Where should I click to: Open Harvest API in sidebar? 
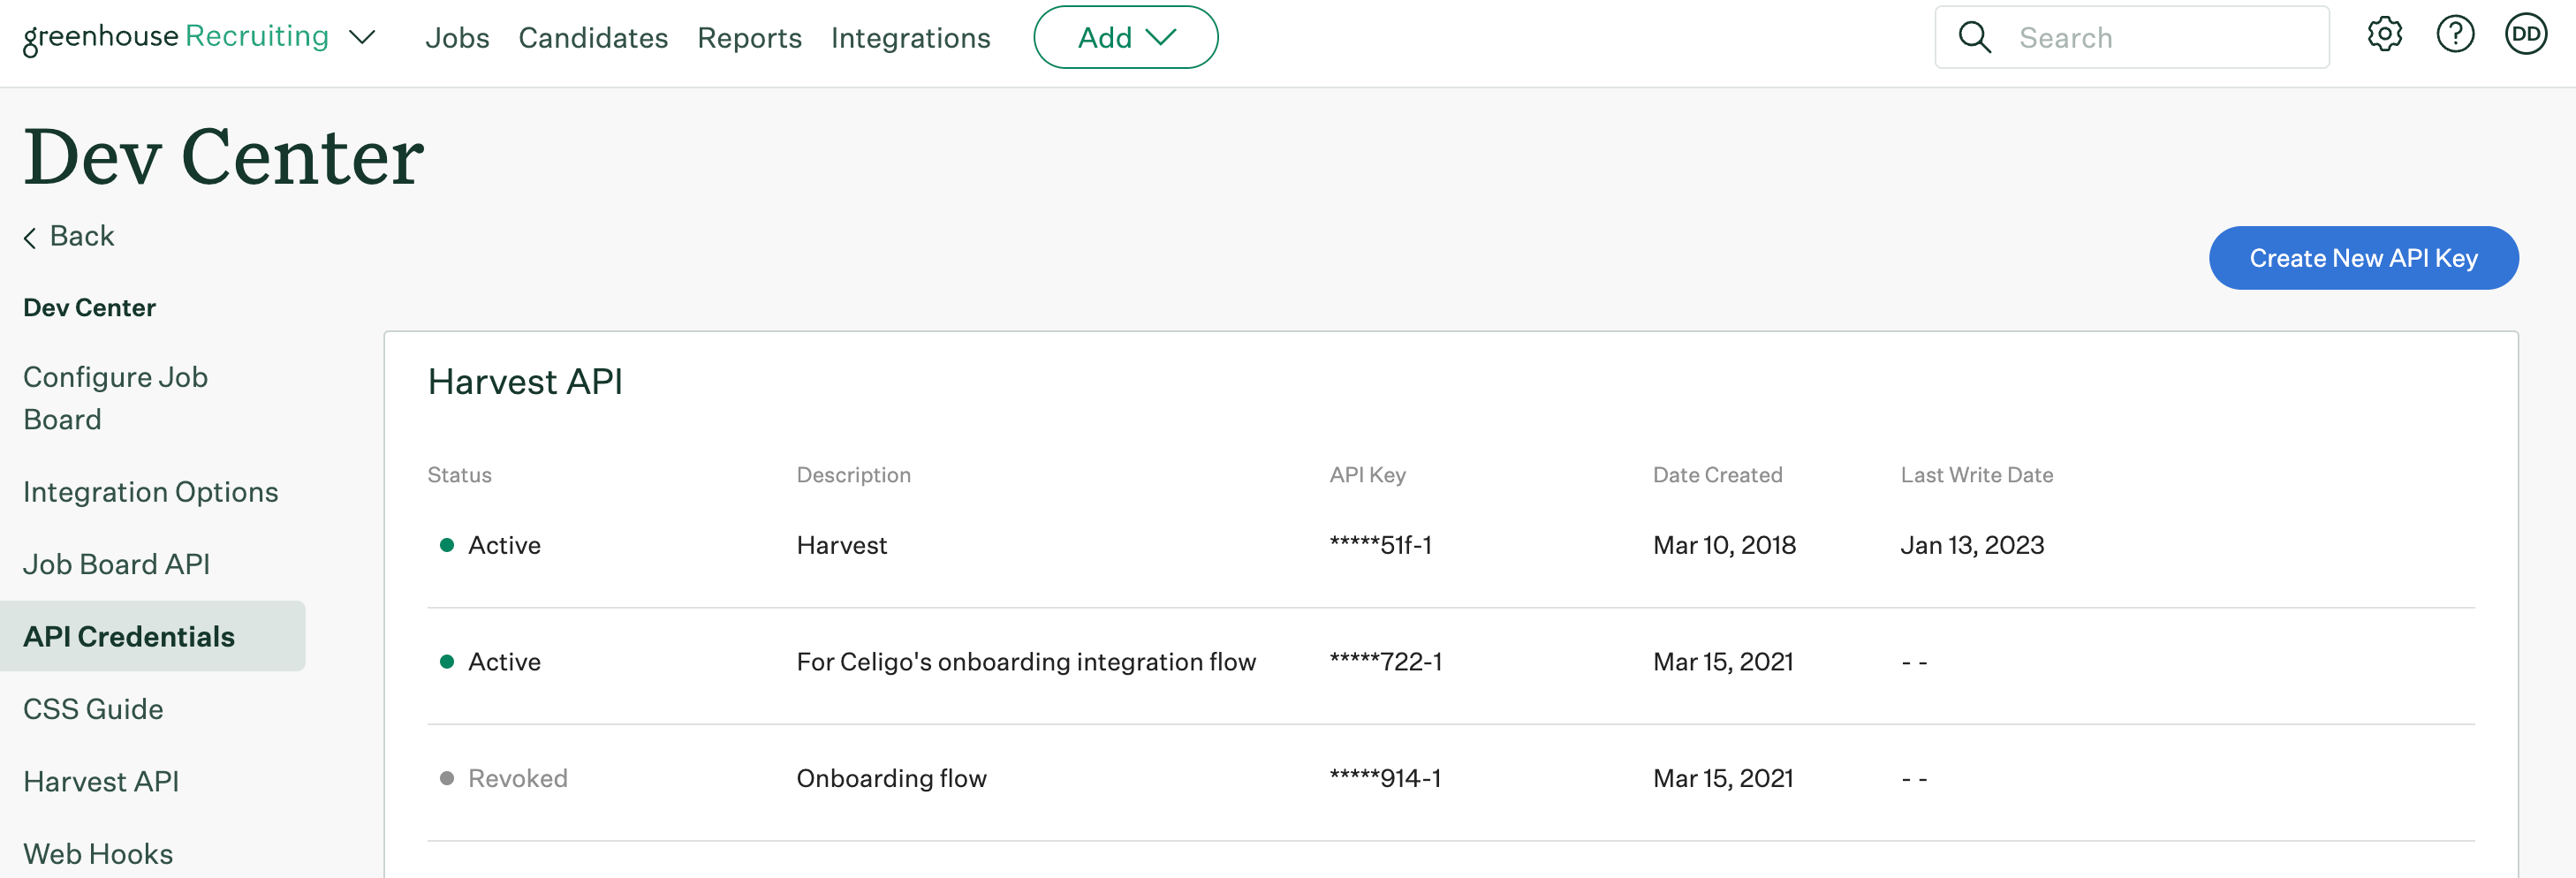pos(101,781)
